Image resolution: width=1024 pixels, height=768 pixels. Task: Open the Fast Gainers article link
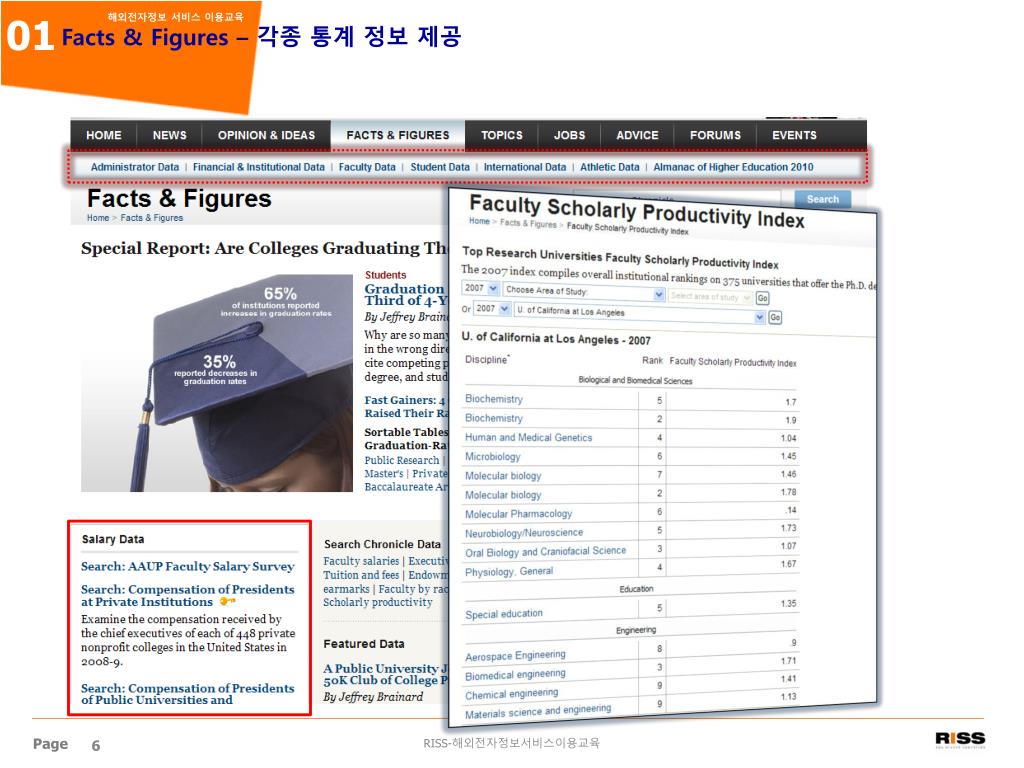(x=406, y=407)
